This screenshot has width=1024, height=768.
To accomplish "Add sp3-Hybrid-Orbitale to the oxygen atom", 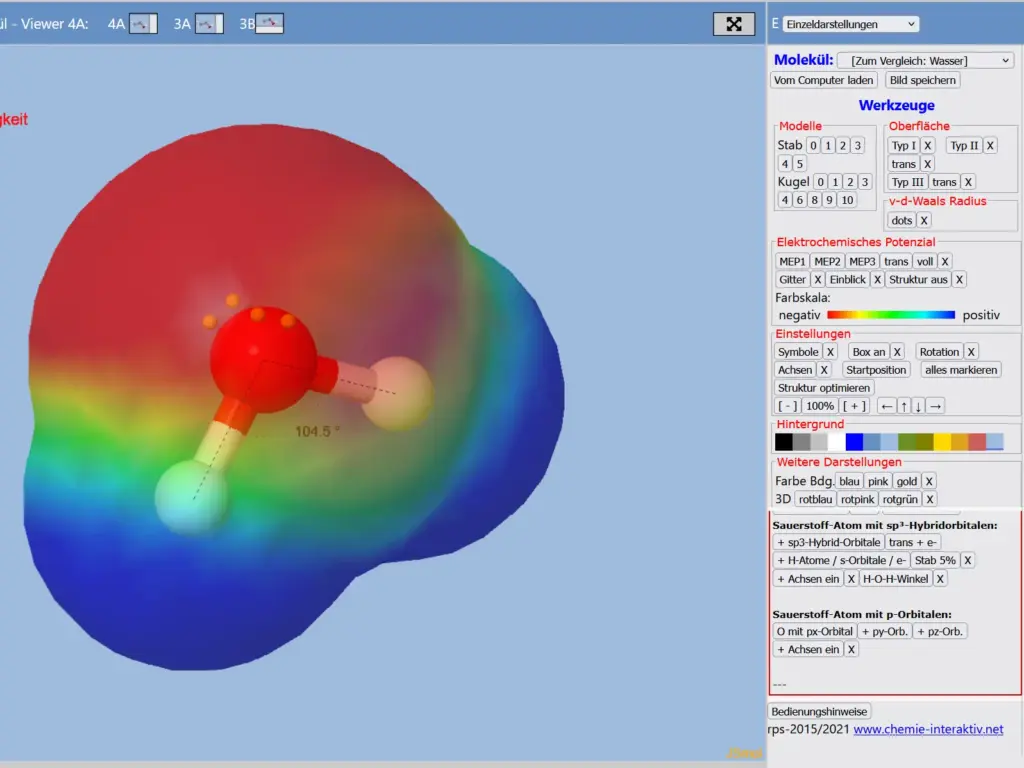I will (x=828, y=542).
